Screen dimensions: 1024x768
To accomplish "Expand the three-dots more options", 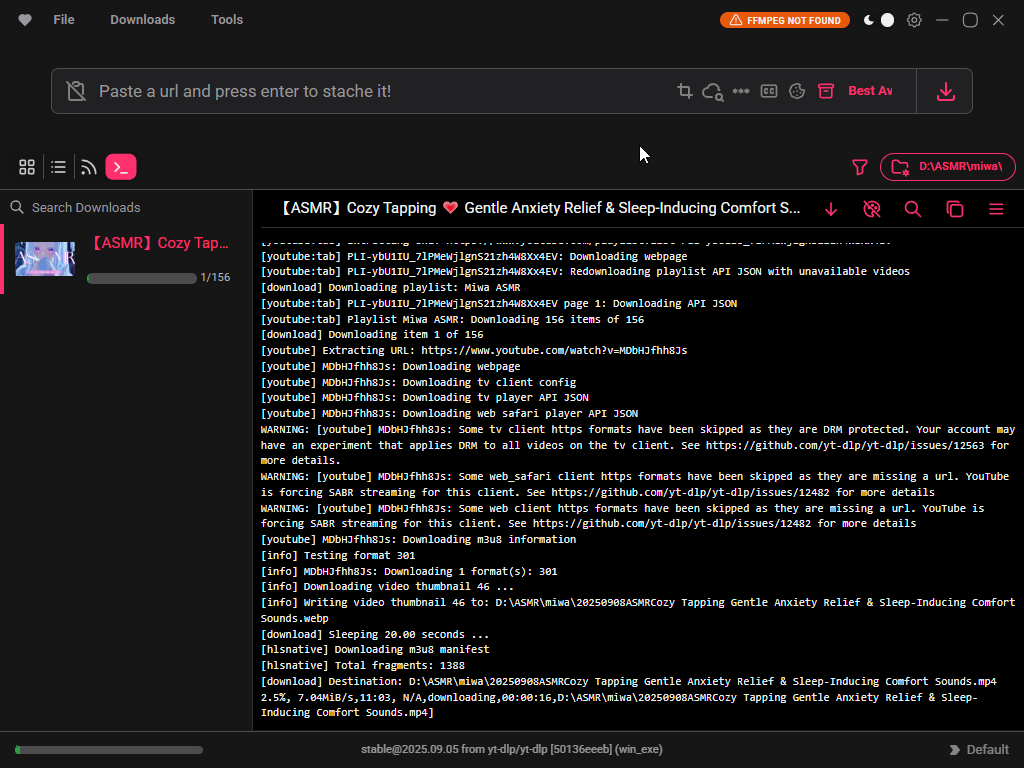I will click(x=741, y=91).
